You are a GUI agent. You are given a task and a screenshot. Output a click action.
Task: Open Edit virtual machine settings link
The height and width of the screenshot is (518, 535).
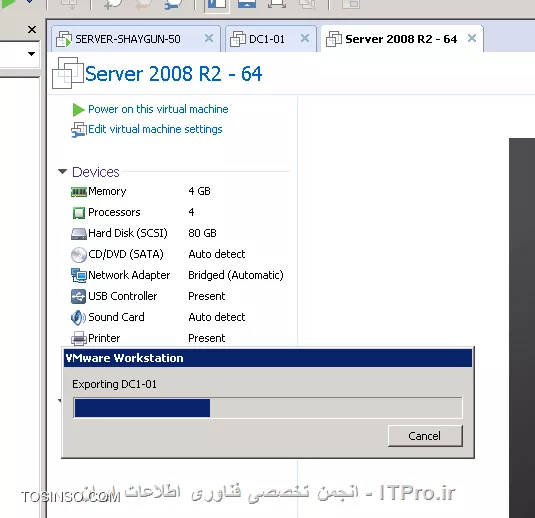[155, 129]
